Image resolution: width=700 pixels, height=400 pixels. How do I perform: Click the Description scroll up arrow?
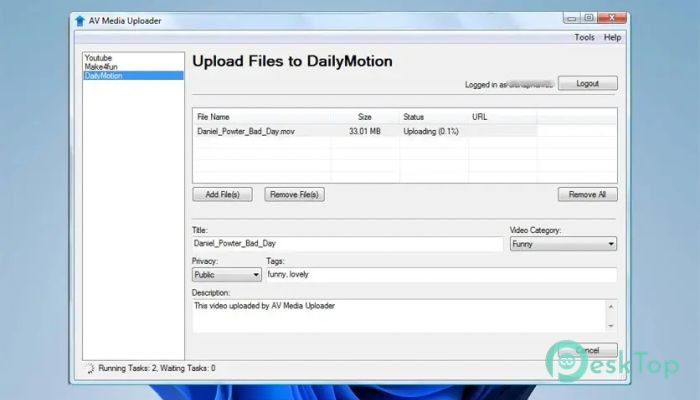(x=611, y=307)
